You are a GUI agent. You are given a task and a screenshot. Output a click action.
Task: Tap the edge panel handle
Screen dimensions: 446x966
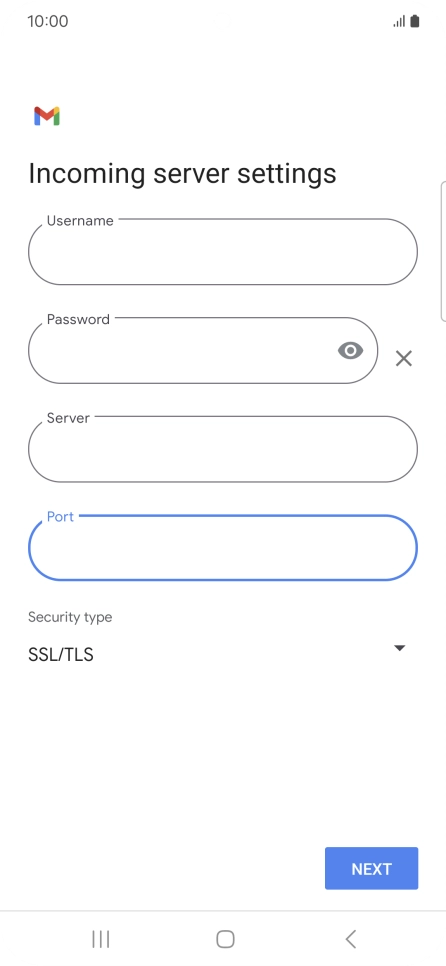443,251
